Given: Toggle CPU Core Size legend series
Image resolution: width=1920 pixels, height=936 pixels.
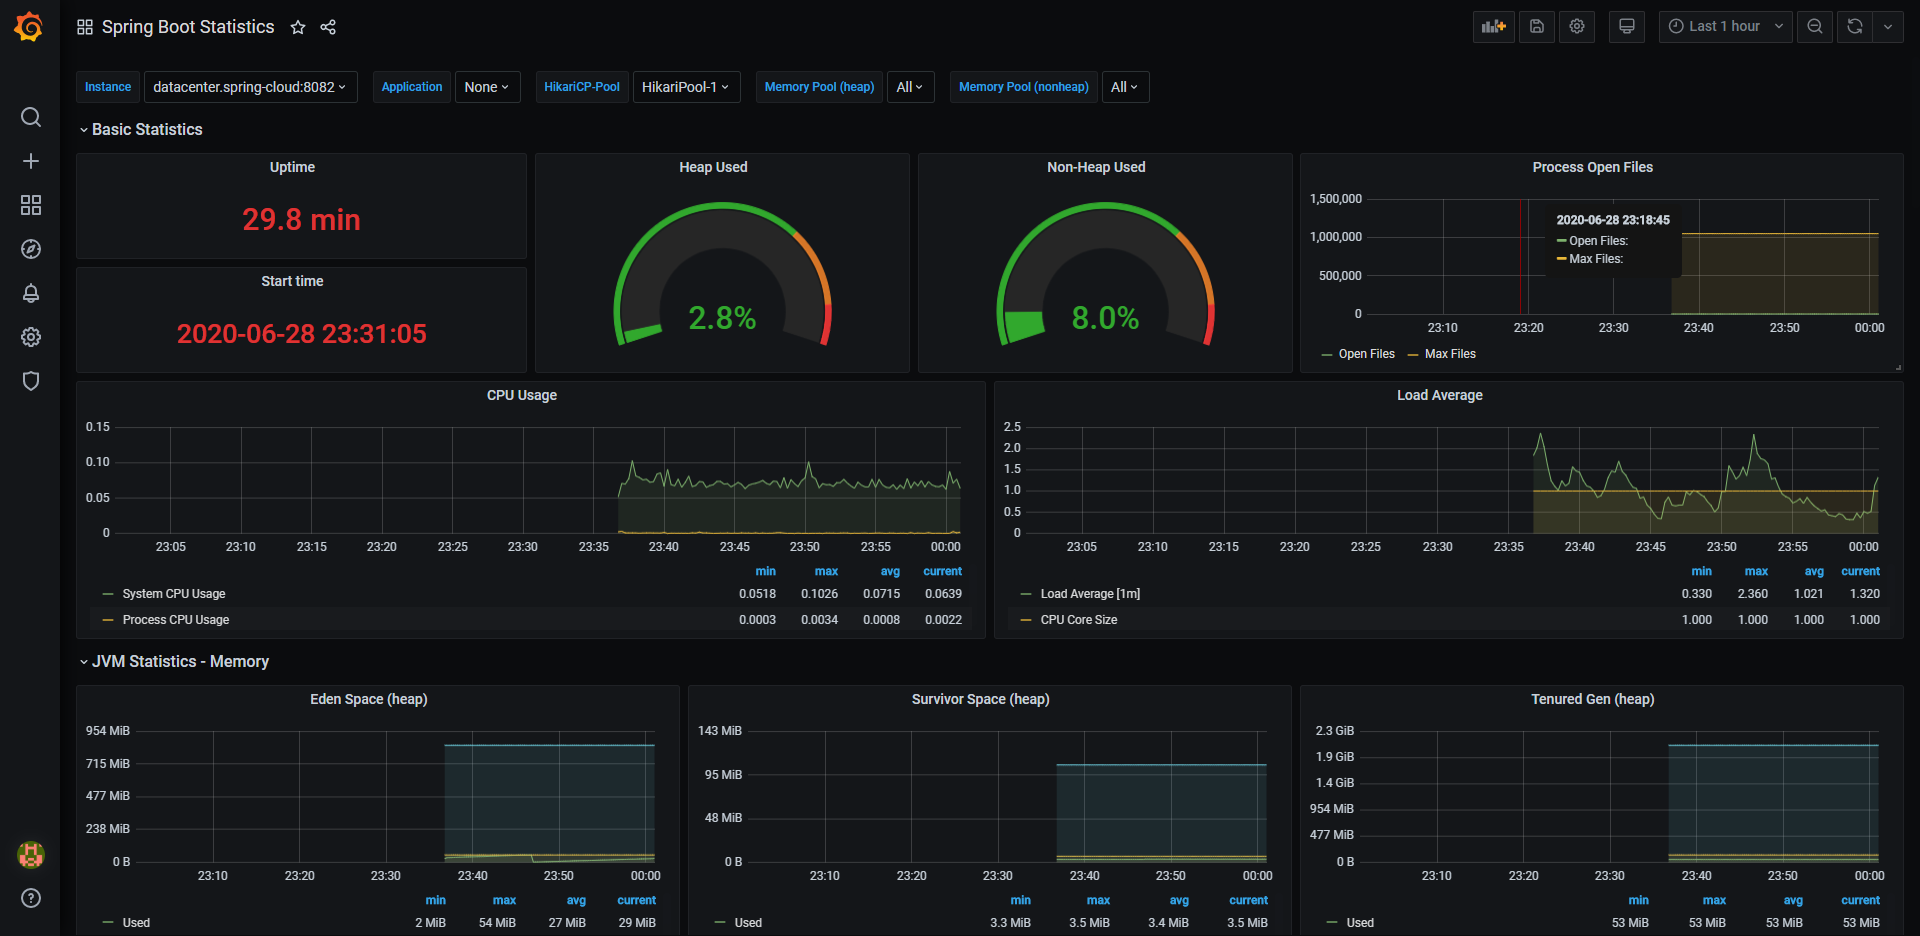Looking at the screenshot, I should 1078,620.
